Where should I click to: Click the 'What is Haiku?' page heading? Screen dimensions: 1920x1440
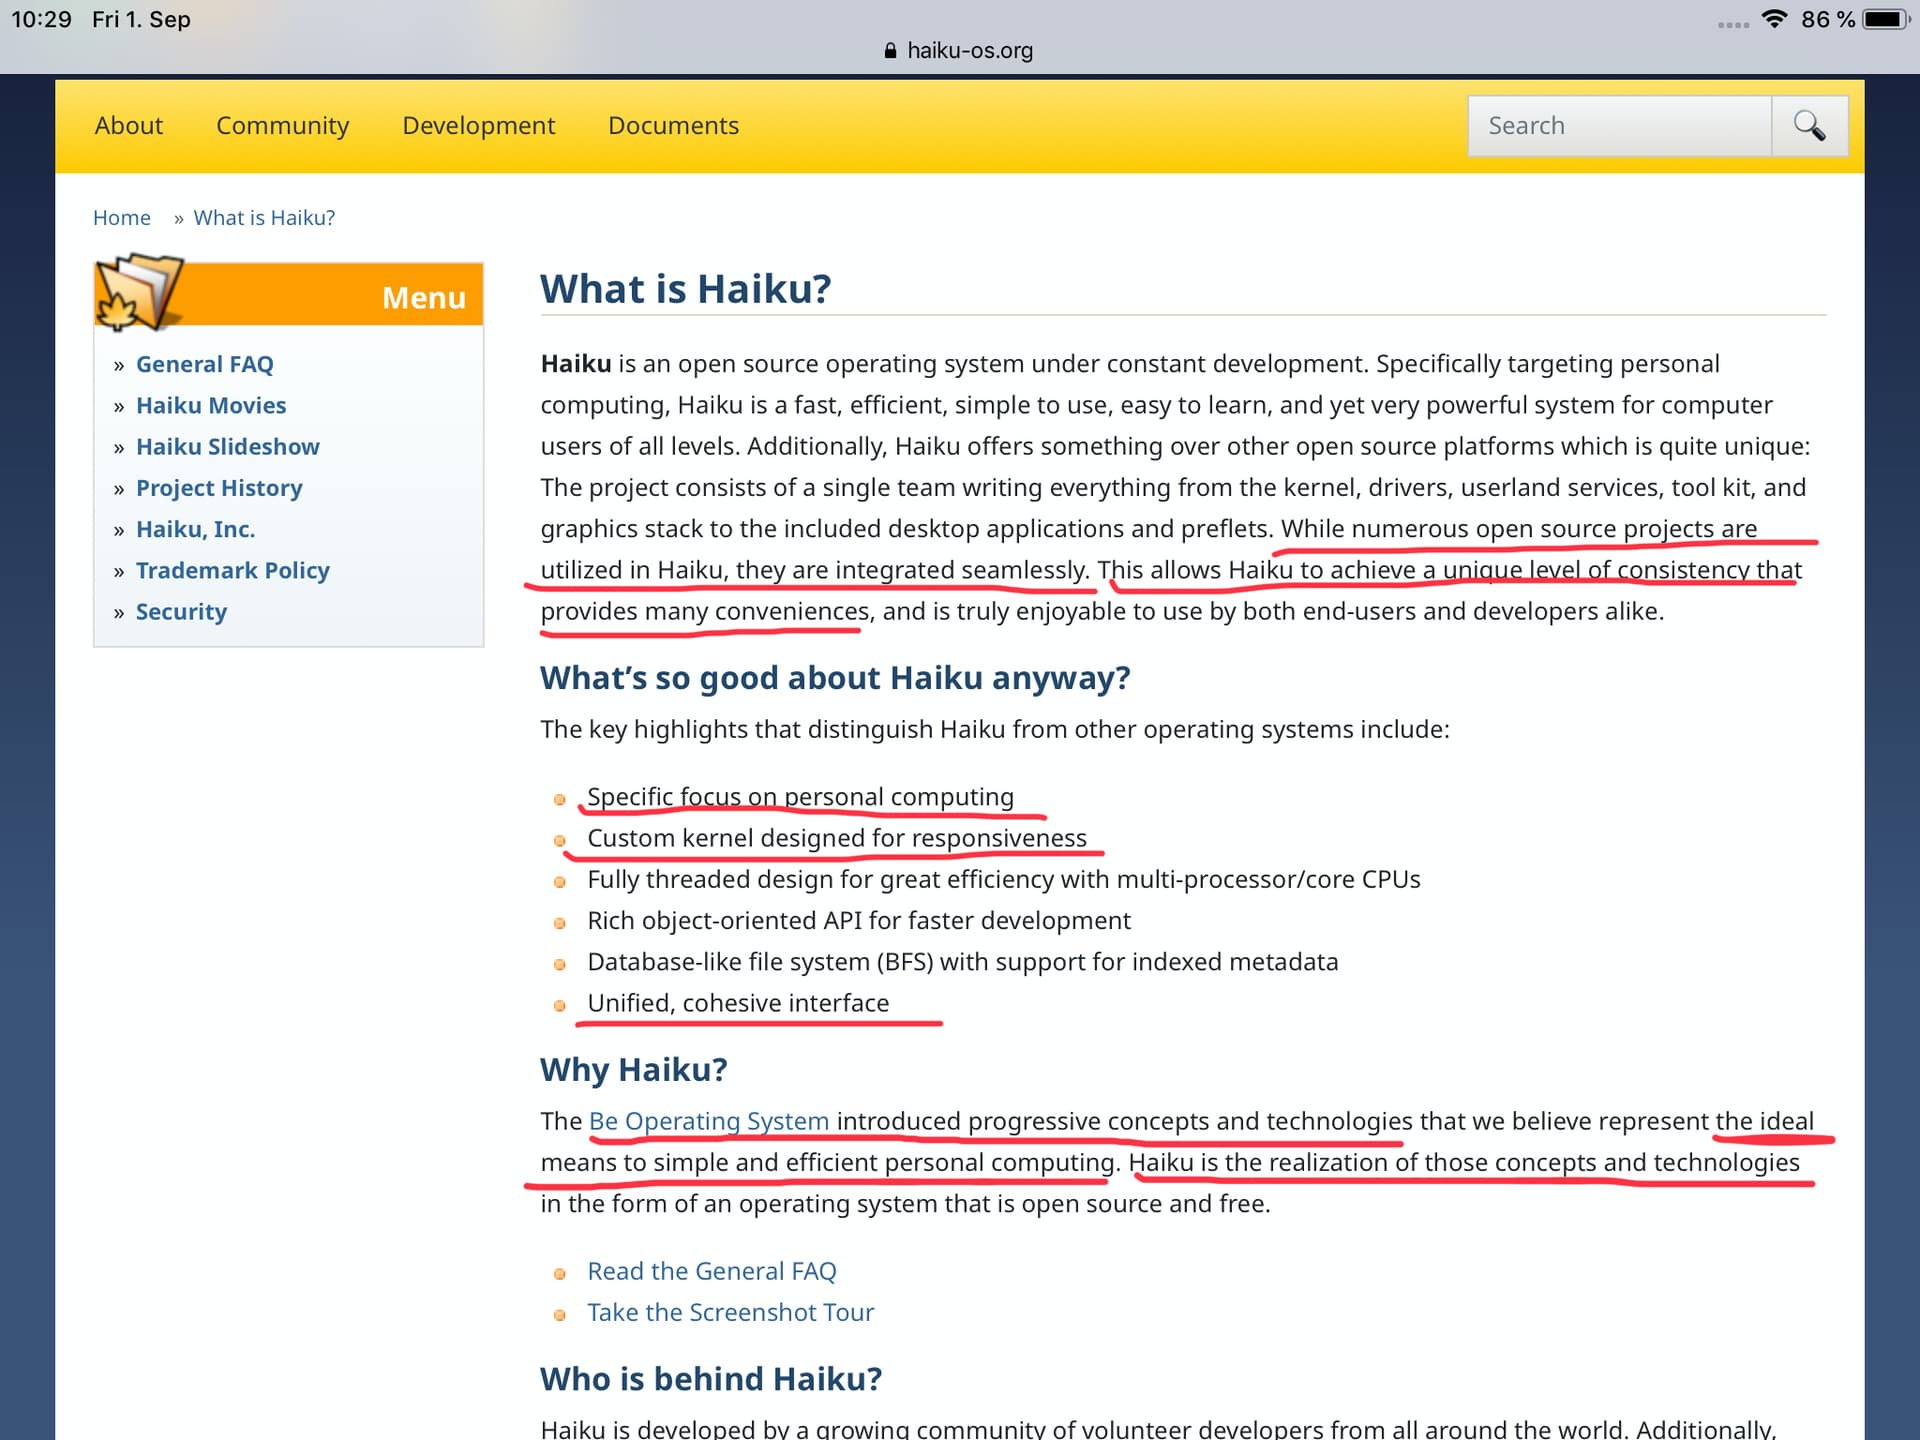tap(686, 289)
